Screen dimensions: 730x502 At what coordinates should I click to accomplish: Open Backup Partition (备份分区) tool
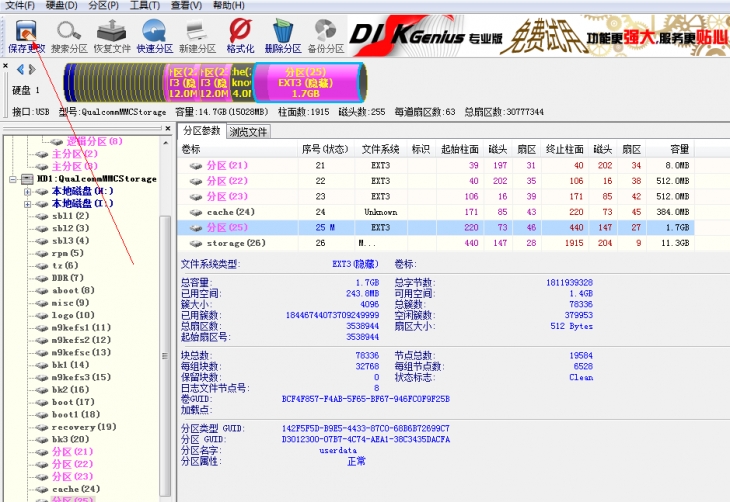point(326,36)
